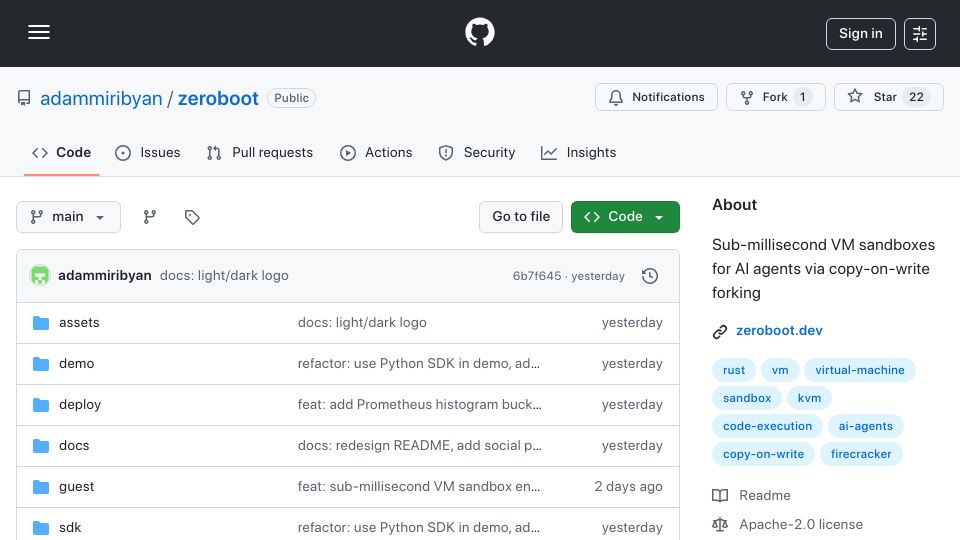Select the firecracker topic tag

861,454
